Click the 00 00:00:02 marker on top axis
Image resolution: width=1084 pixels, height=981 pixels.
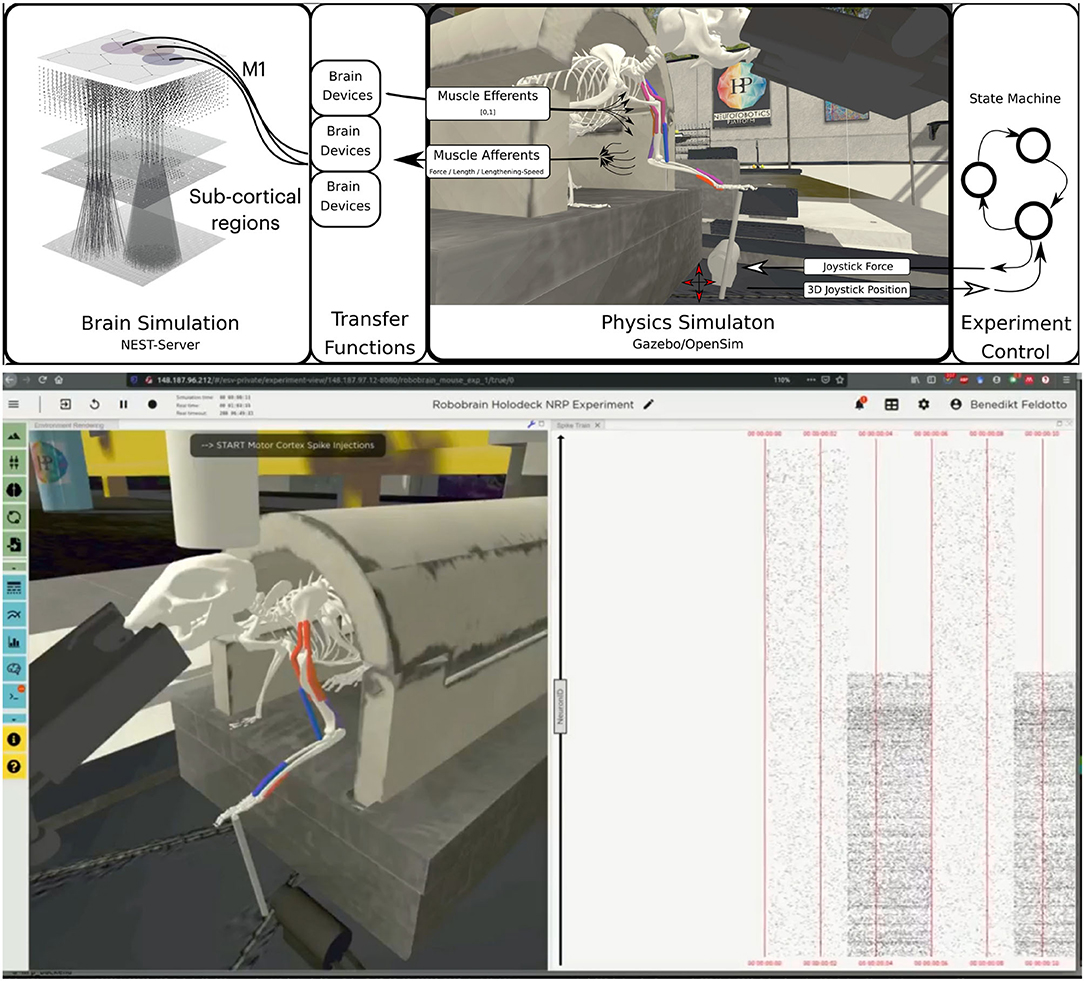click(820, 433)
